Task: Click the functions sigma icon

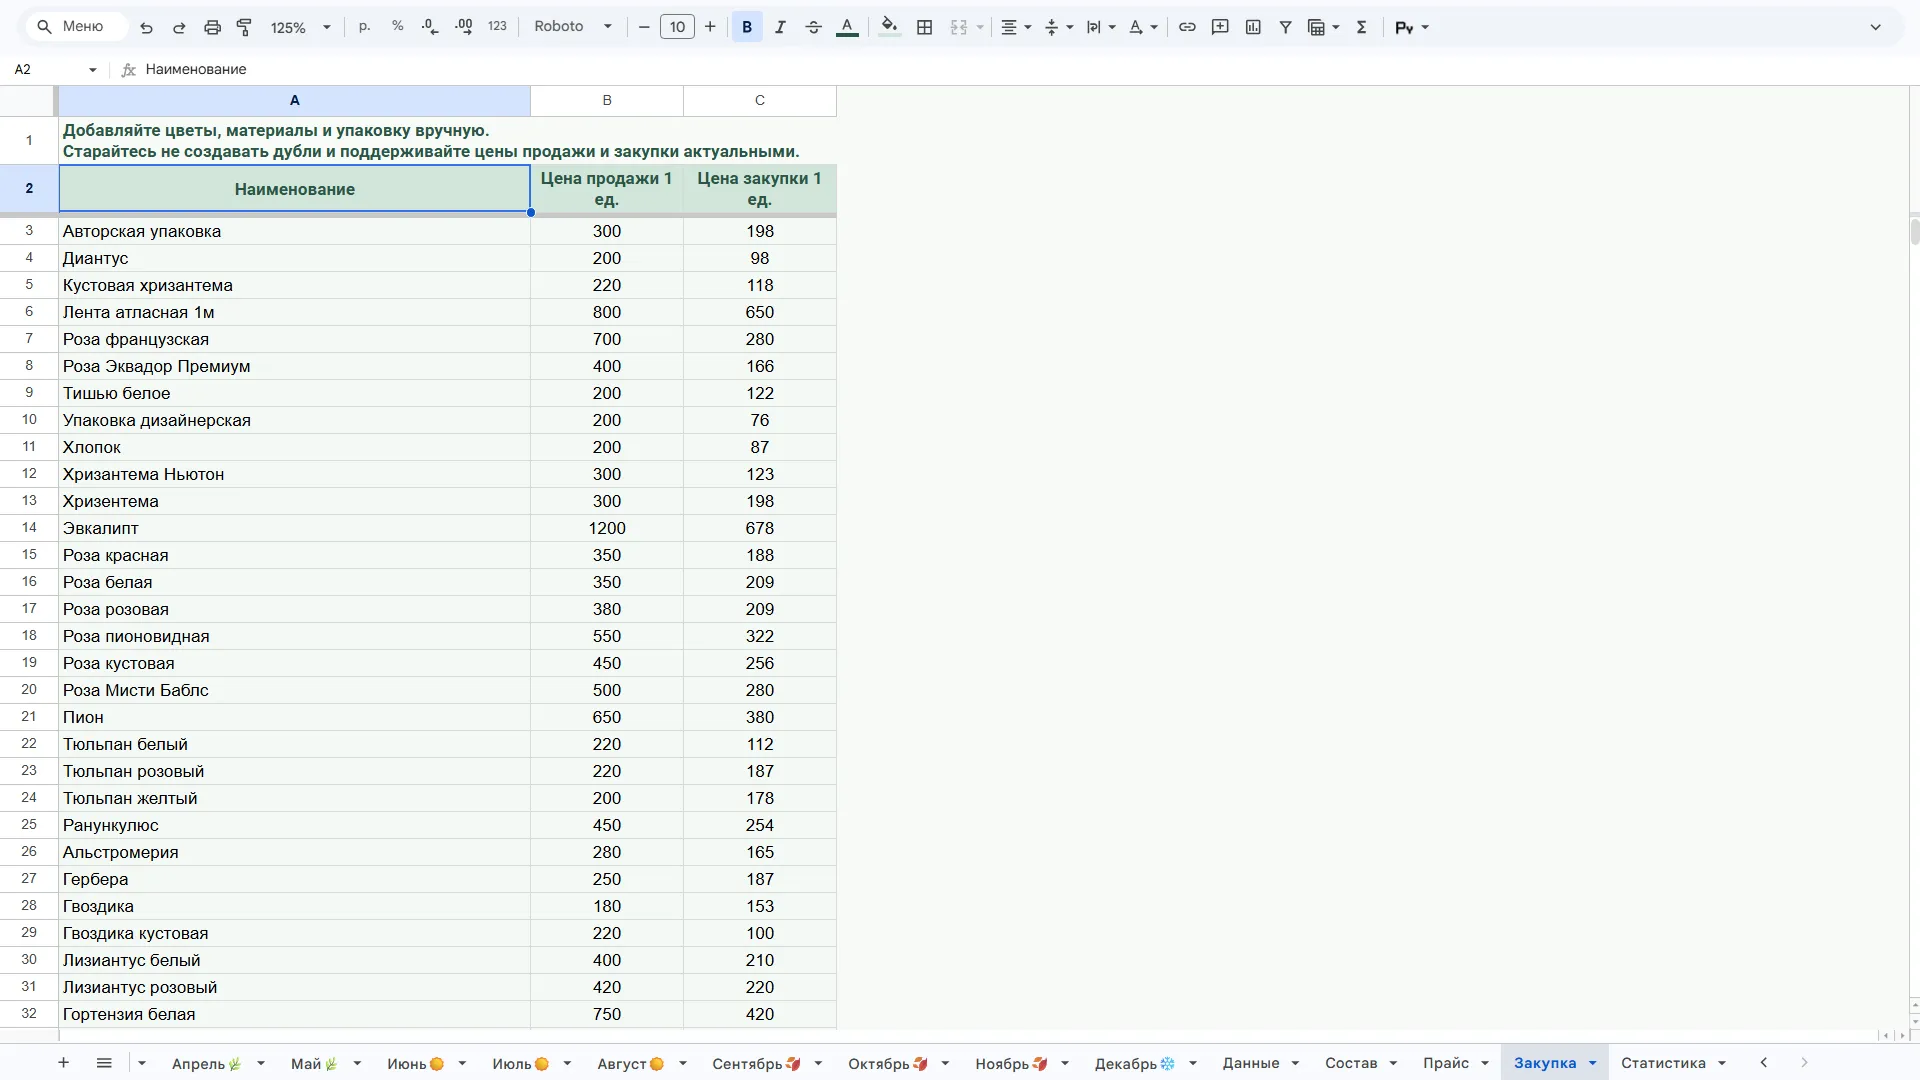Action: [x=1361, y=27]
